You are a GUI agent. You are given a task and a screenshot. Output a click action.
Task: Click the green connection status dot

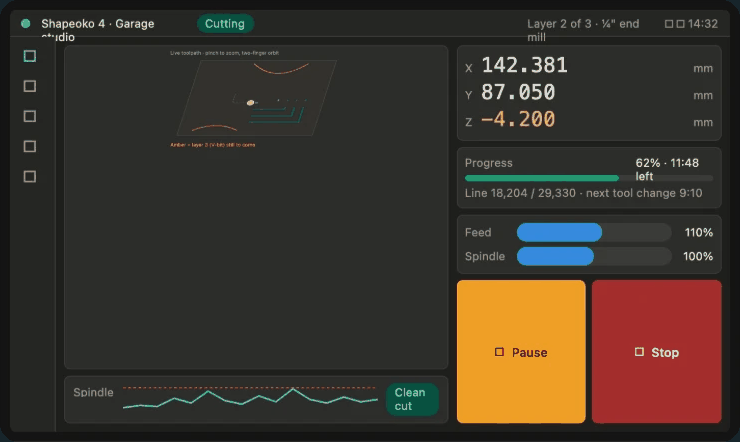click(x=26, y=24)
